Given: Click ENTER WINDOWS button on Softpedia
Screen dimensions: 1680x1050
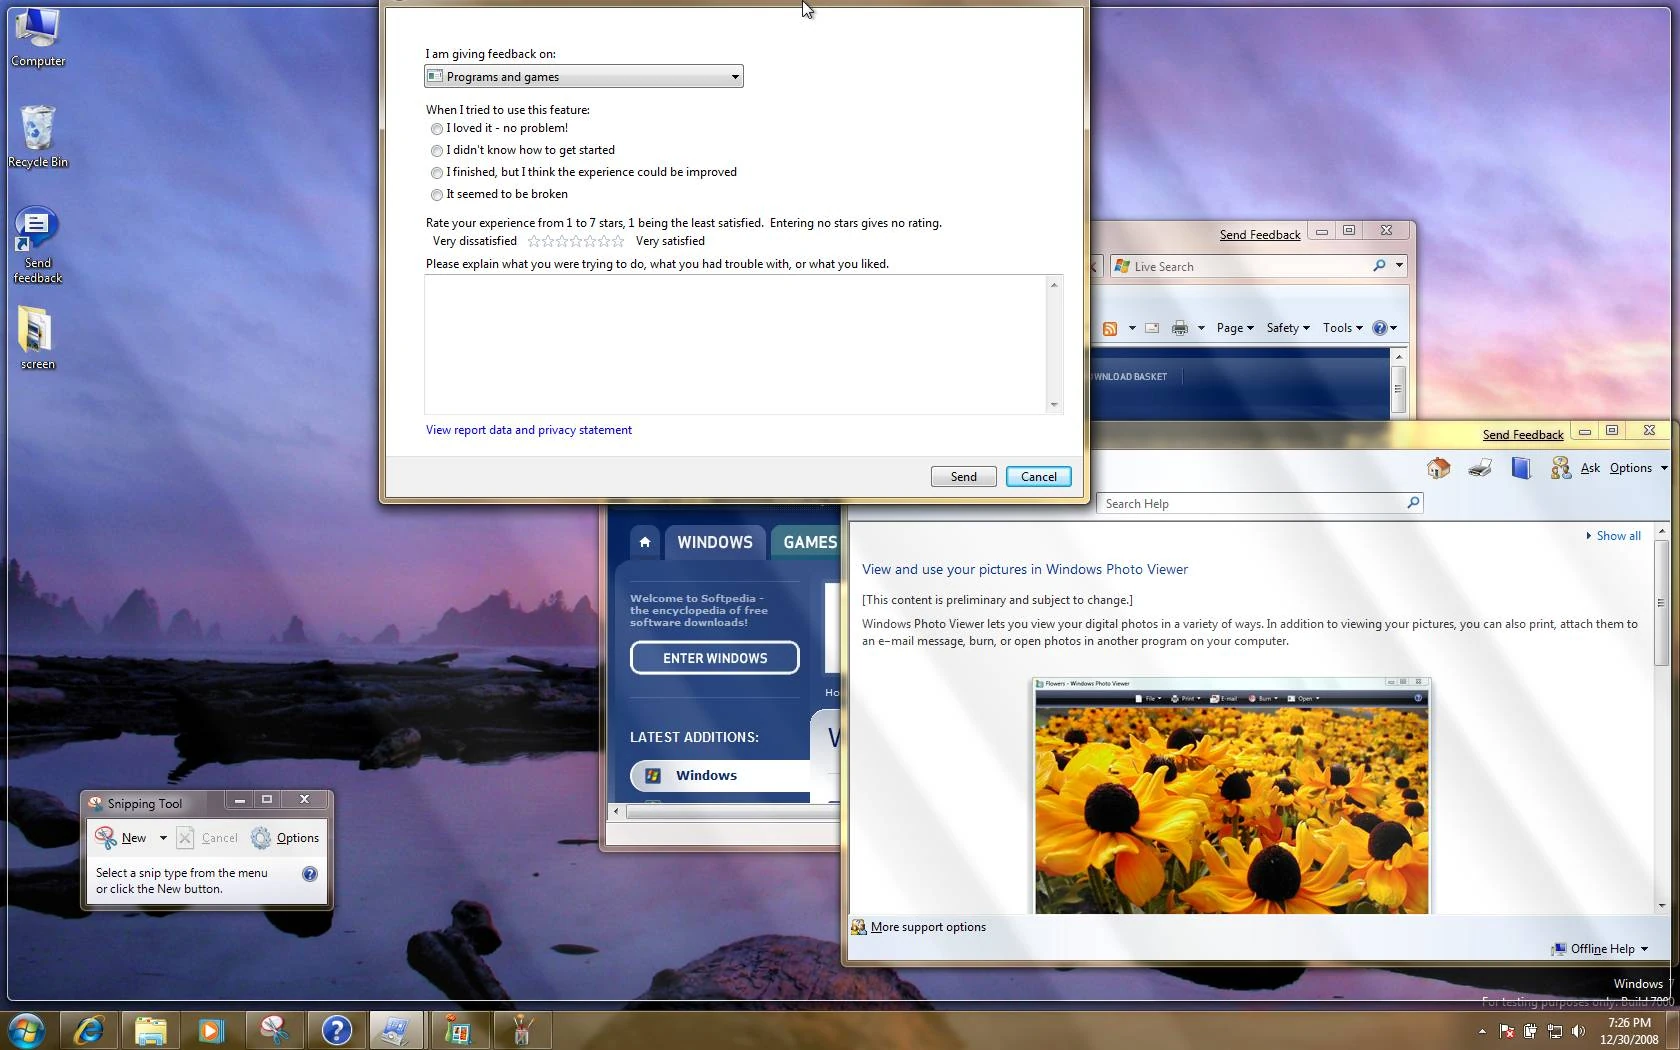Looking at the screenshot, I should [x=715, y=658].
